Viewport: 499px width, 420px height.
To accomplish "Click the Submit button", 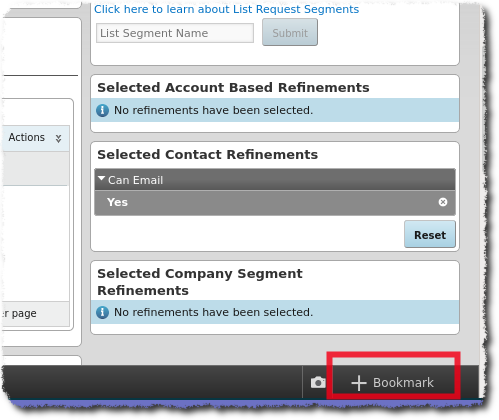I will tap(290, 32).
